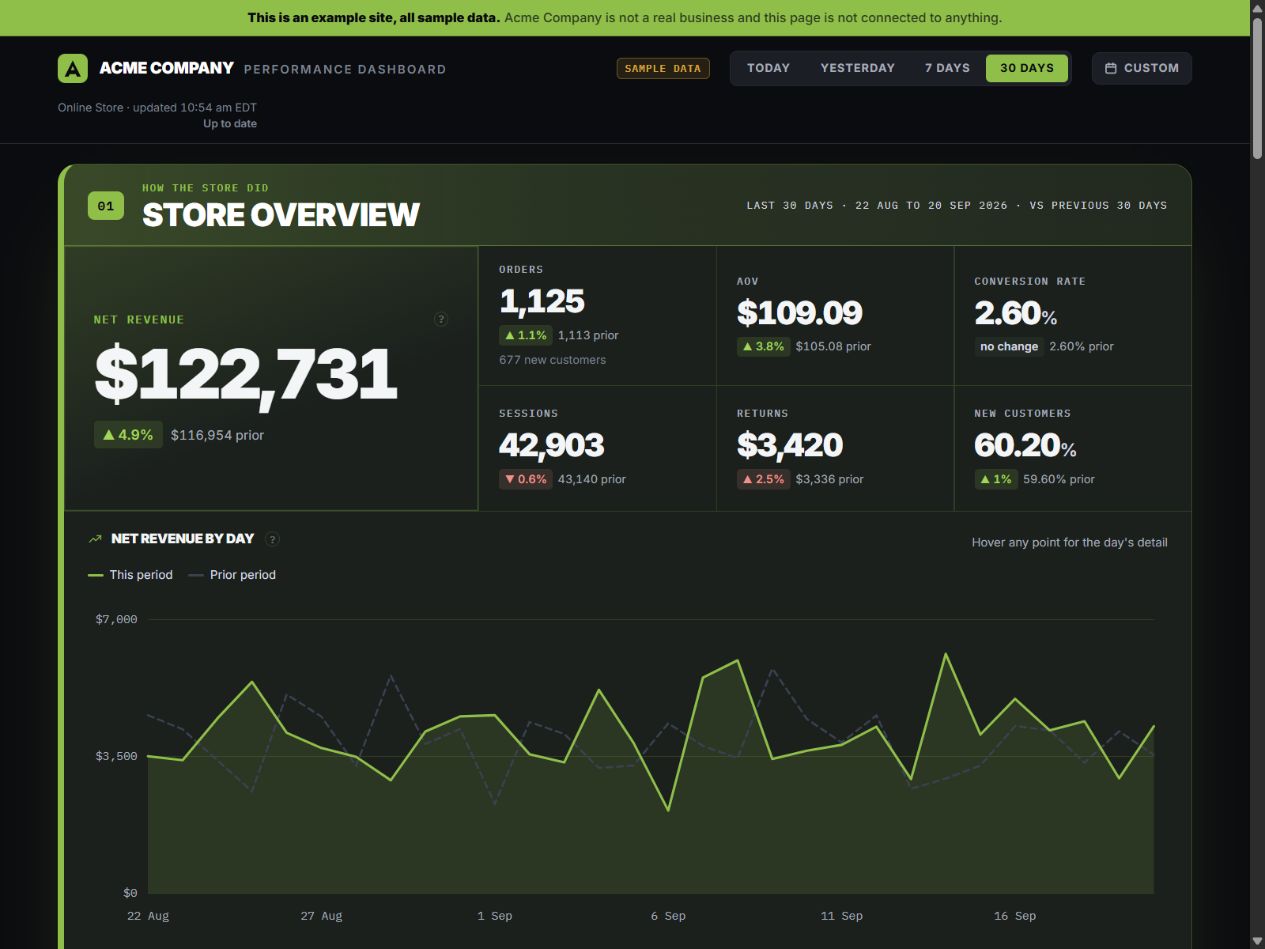Click the Sessions value 42,903
This screenshot has height=949, width=1265.
pos(552,445)
